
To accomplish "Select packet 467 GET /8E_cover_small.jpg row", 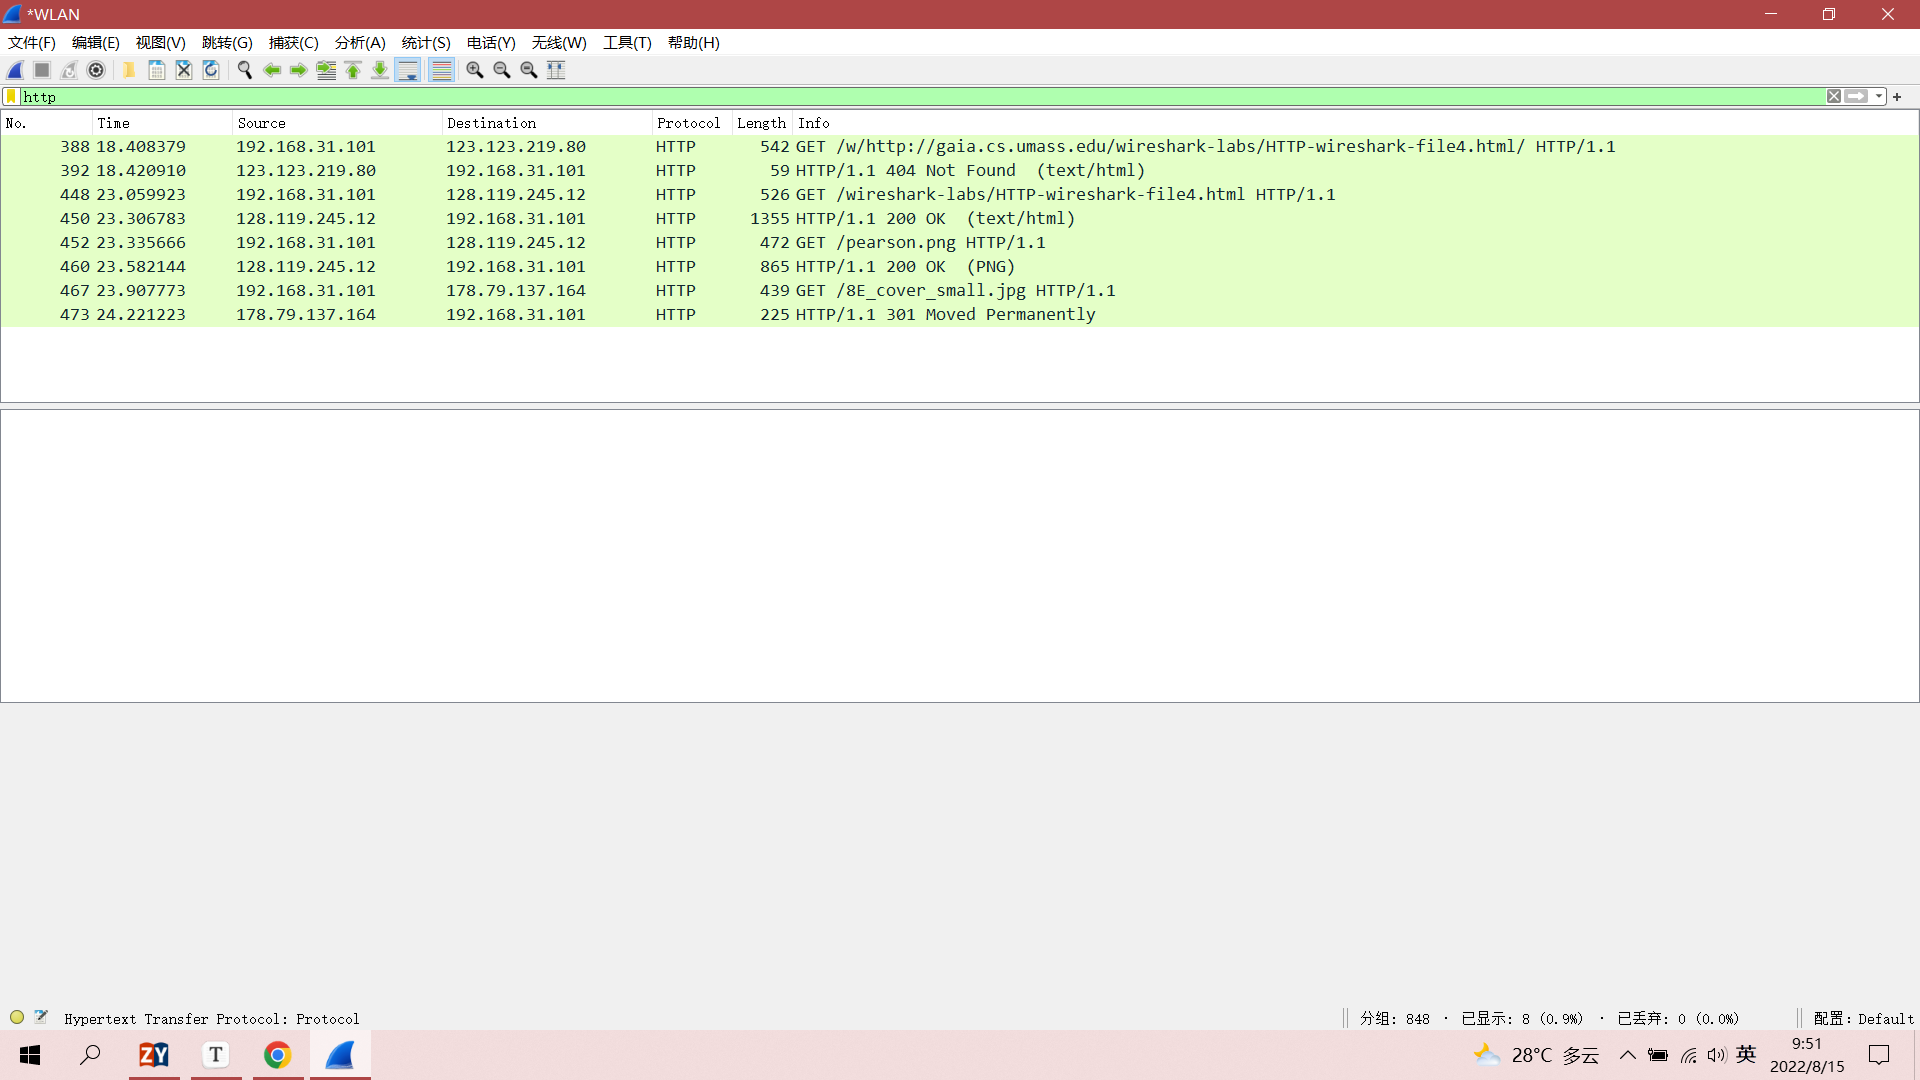I will [x=959, y=291].
